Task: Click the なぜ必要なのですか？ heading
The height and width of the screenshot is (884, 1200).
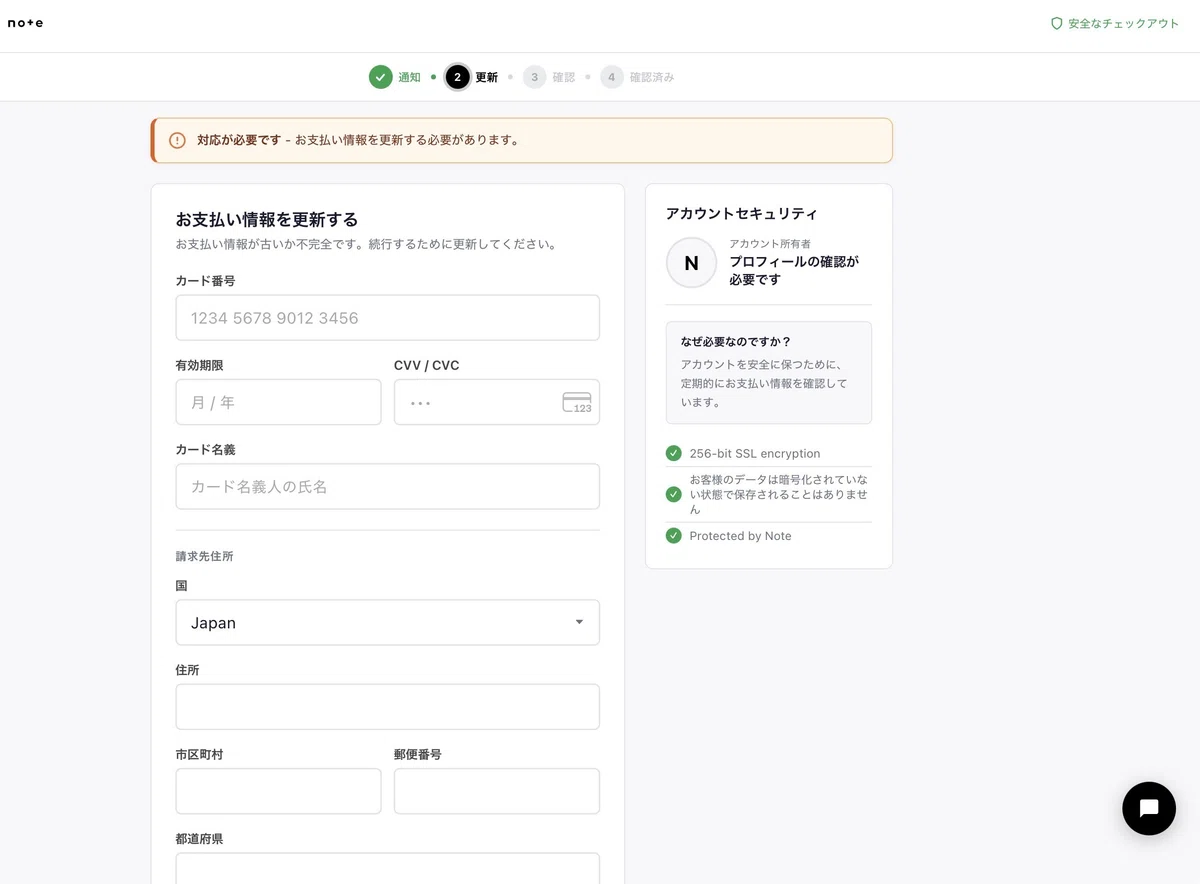Action: [x=736, y=342]
